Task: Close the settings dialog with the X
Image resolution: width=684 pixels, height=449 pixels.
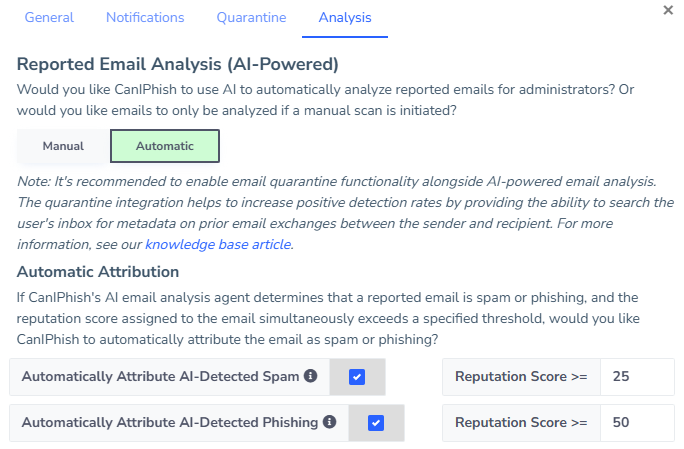Action: [668, 10]
